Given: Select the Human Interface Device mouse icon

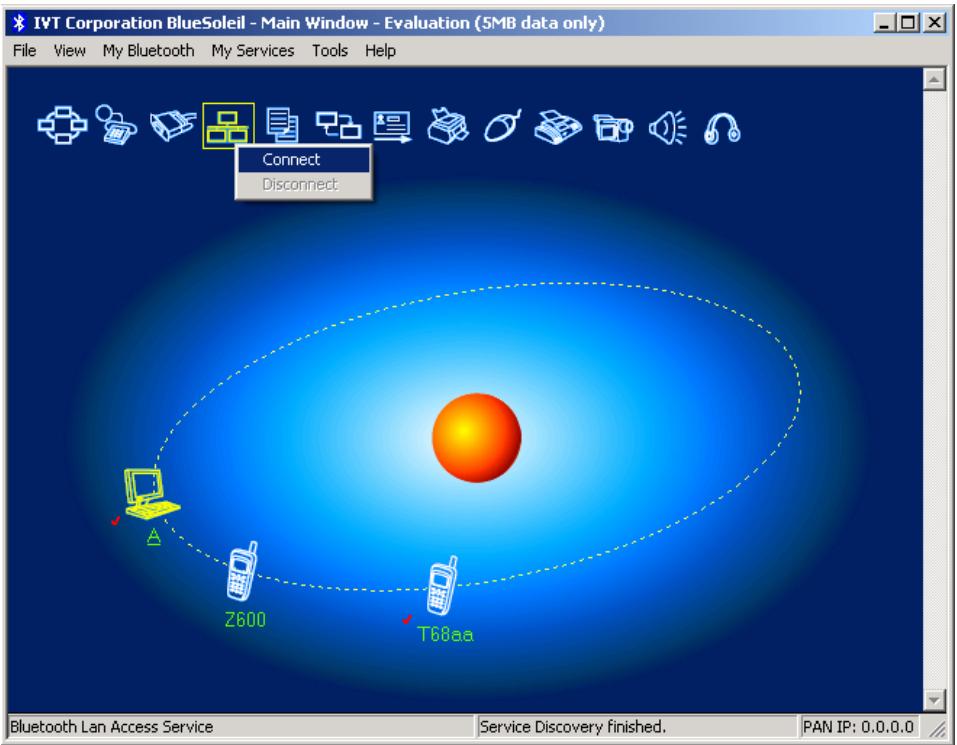Looking at the screenshot, I should click(502, 126).
